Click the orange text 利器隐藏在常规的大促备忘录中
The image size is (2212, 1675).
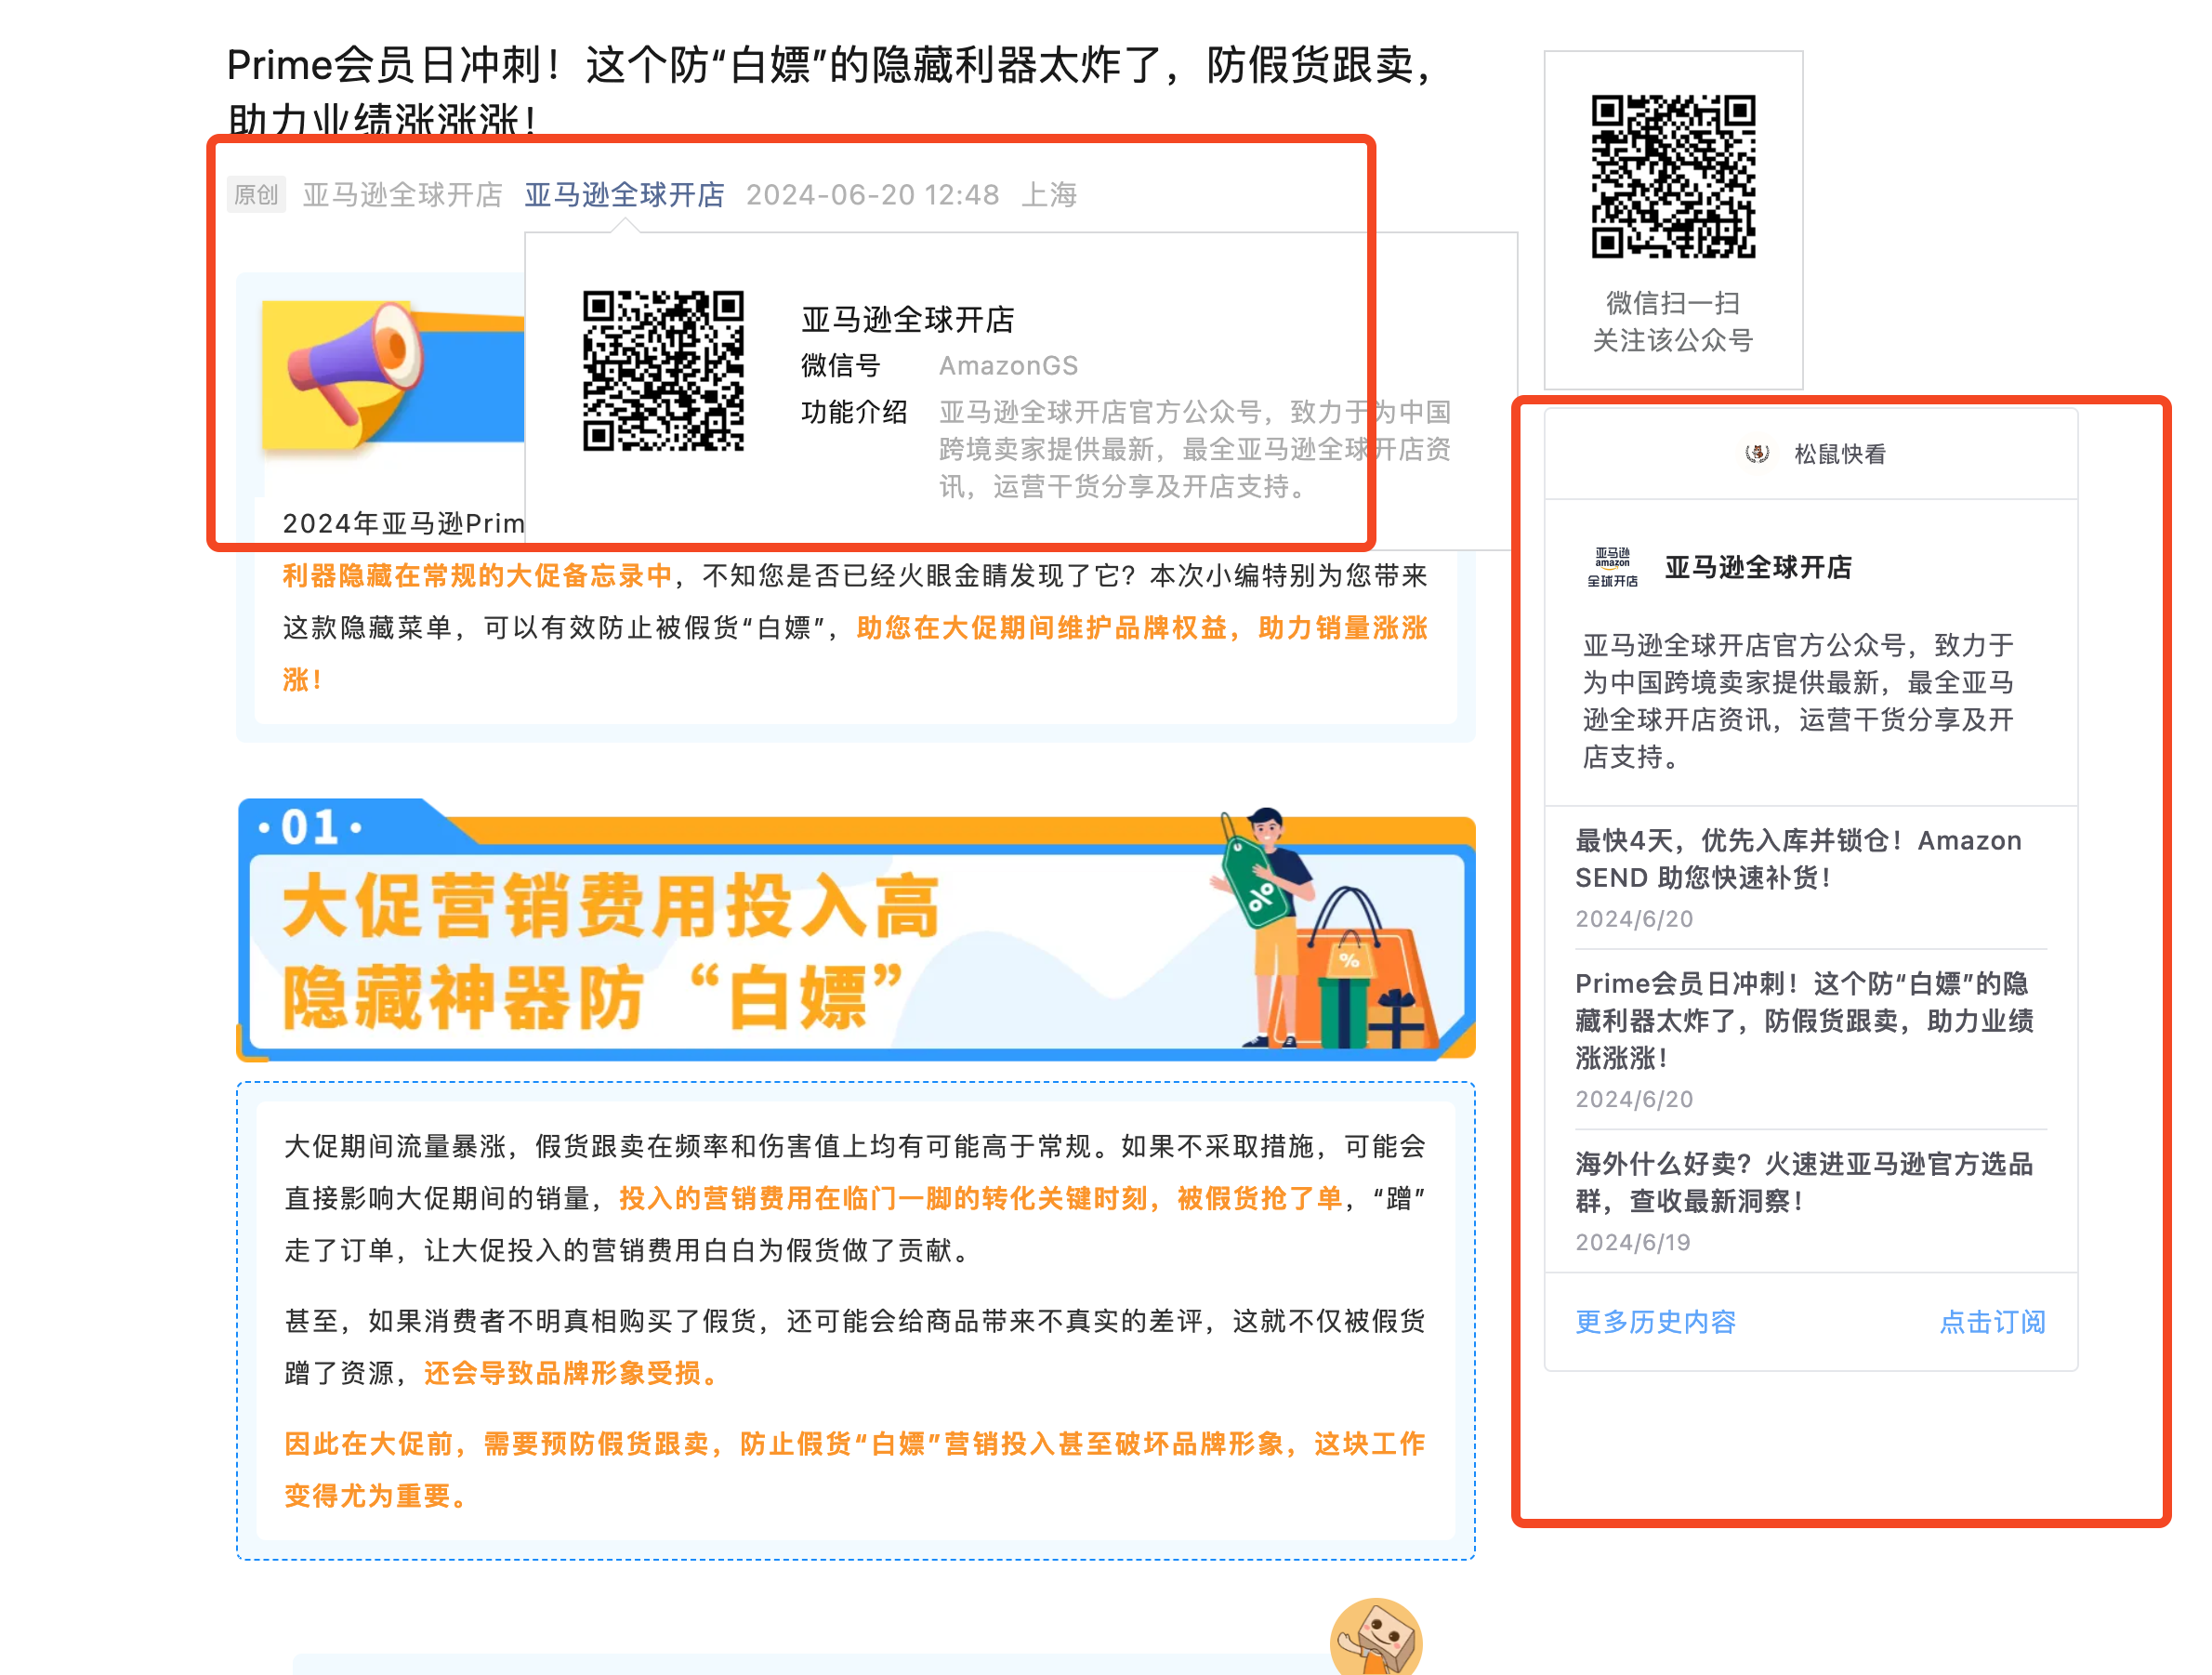(477, 575)
